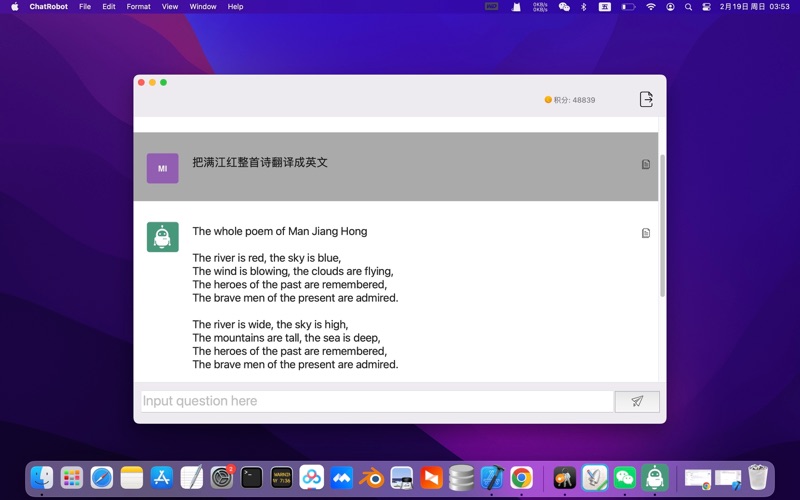Open Finder from the dock

tap(42, 478)
